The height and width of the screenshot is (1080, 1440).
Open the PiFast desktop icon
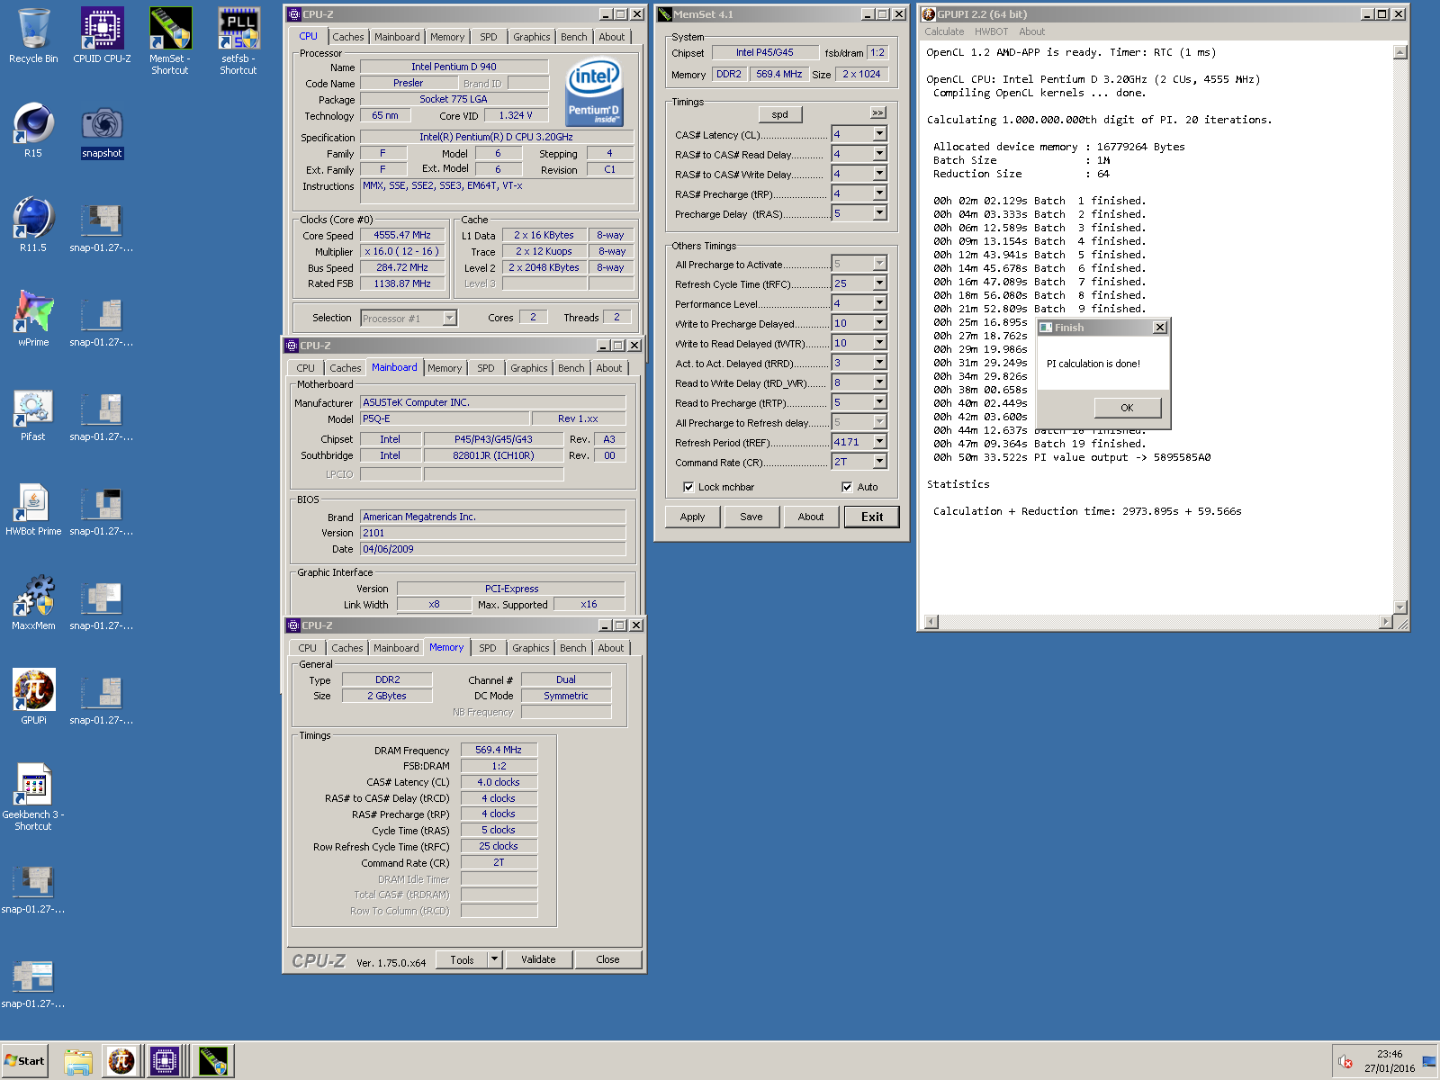[33, 414]
